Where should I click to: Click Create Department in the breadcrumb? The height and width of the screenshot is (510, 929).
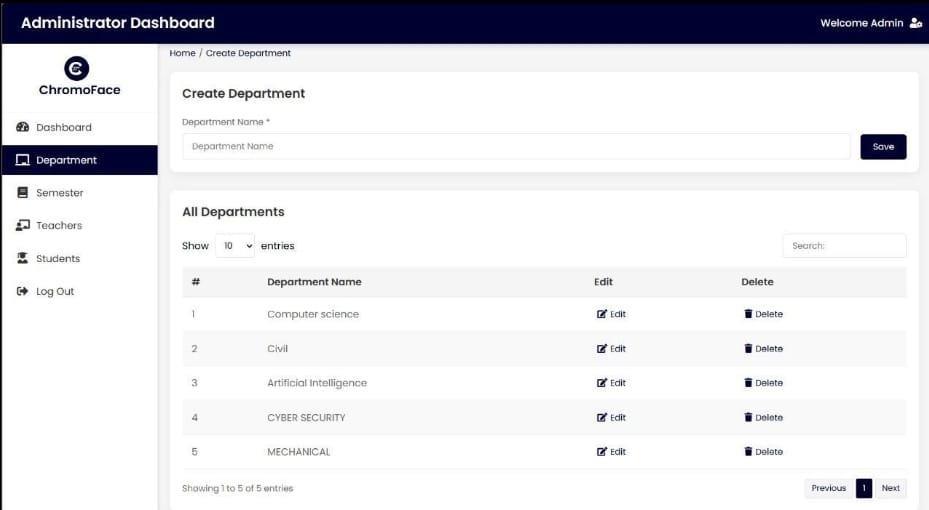(x=248, y=53)
